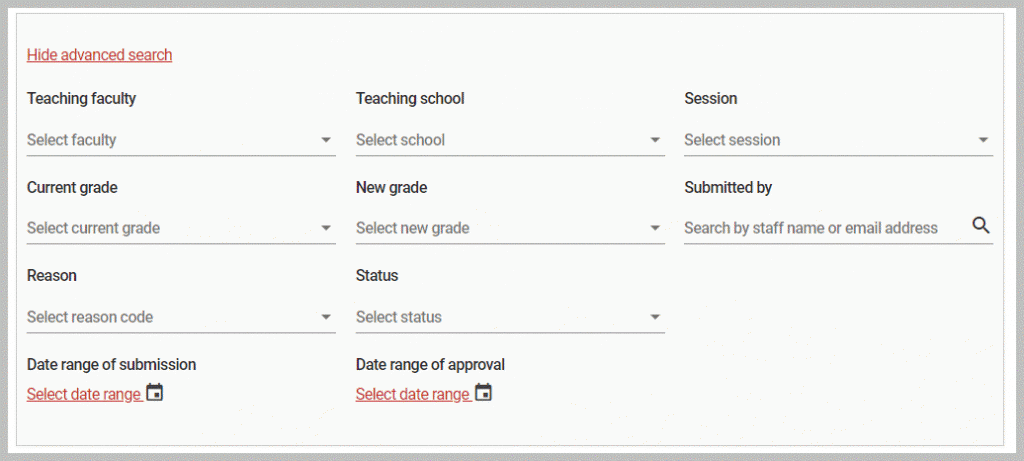Click Select date range link under submission
This screenshot has width=1024, height=461.
click(84, 394)
